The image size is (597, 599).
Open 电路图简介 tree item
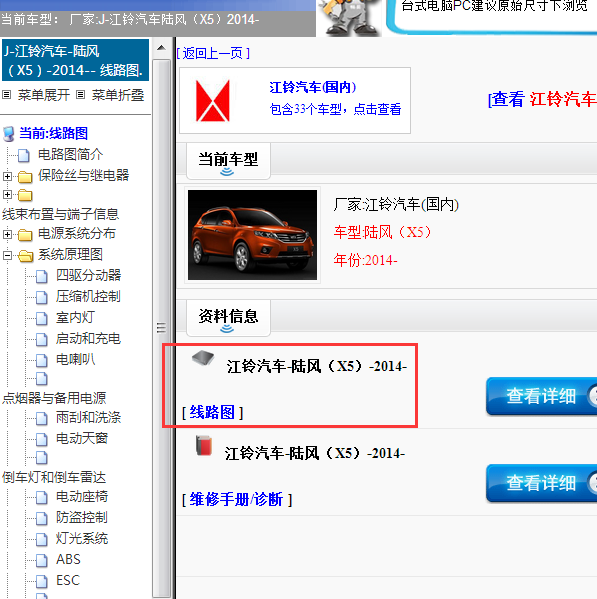pos(70,154)
